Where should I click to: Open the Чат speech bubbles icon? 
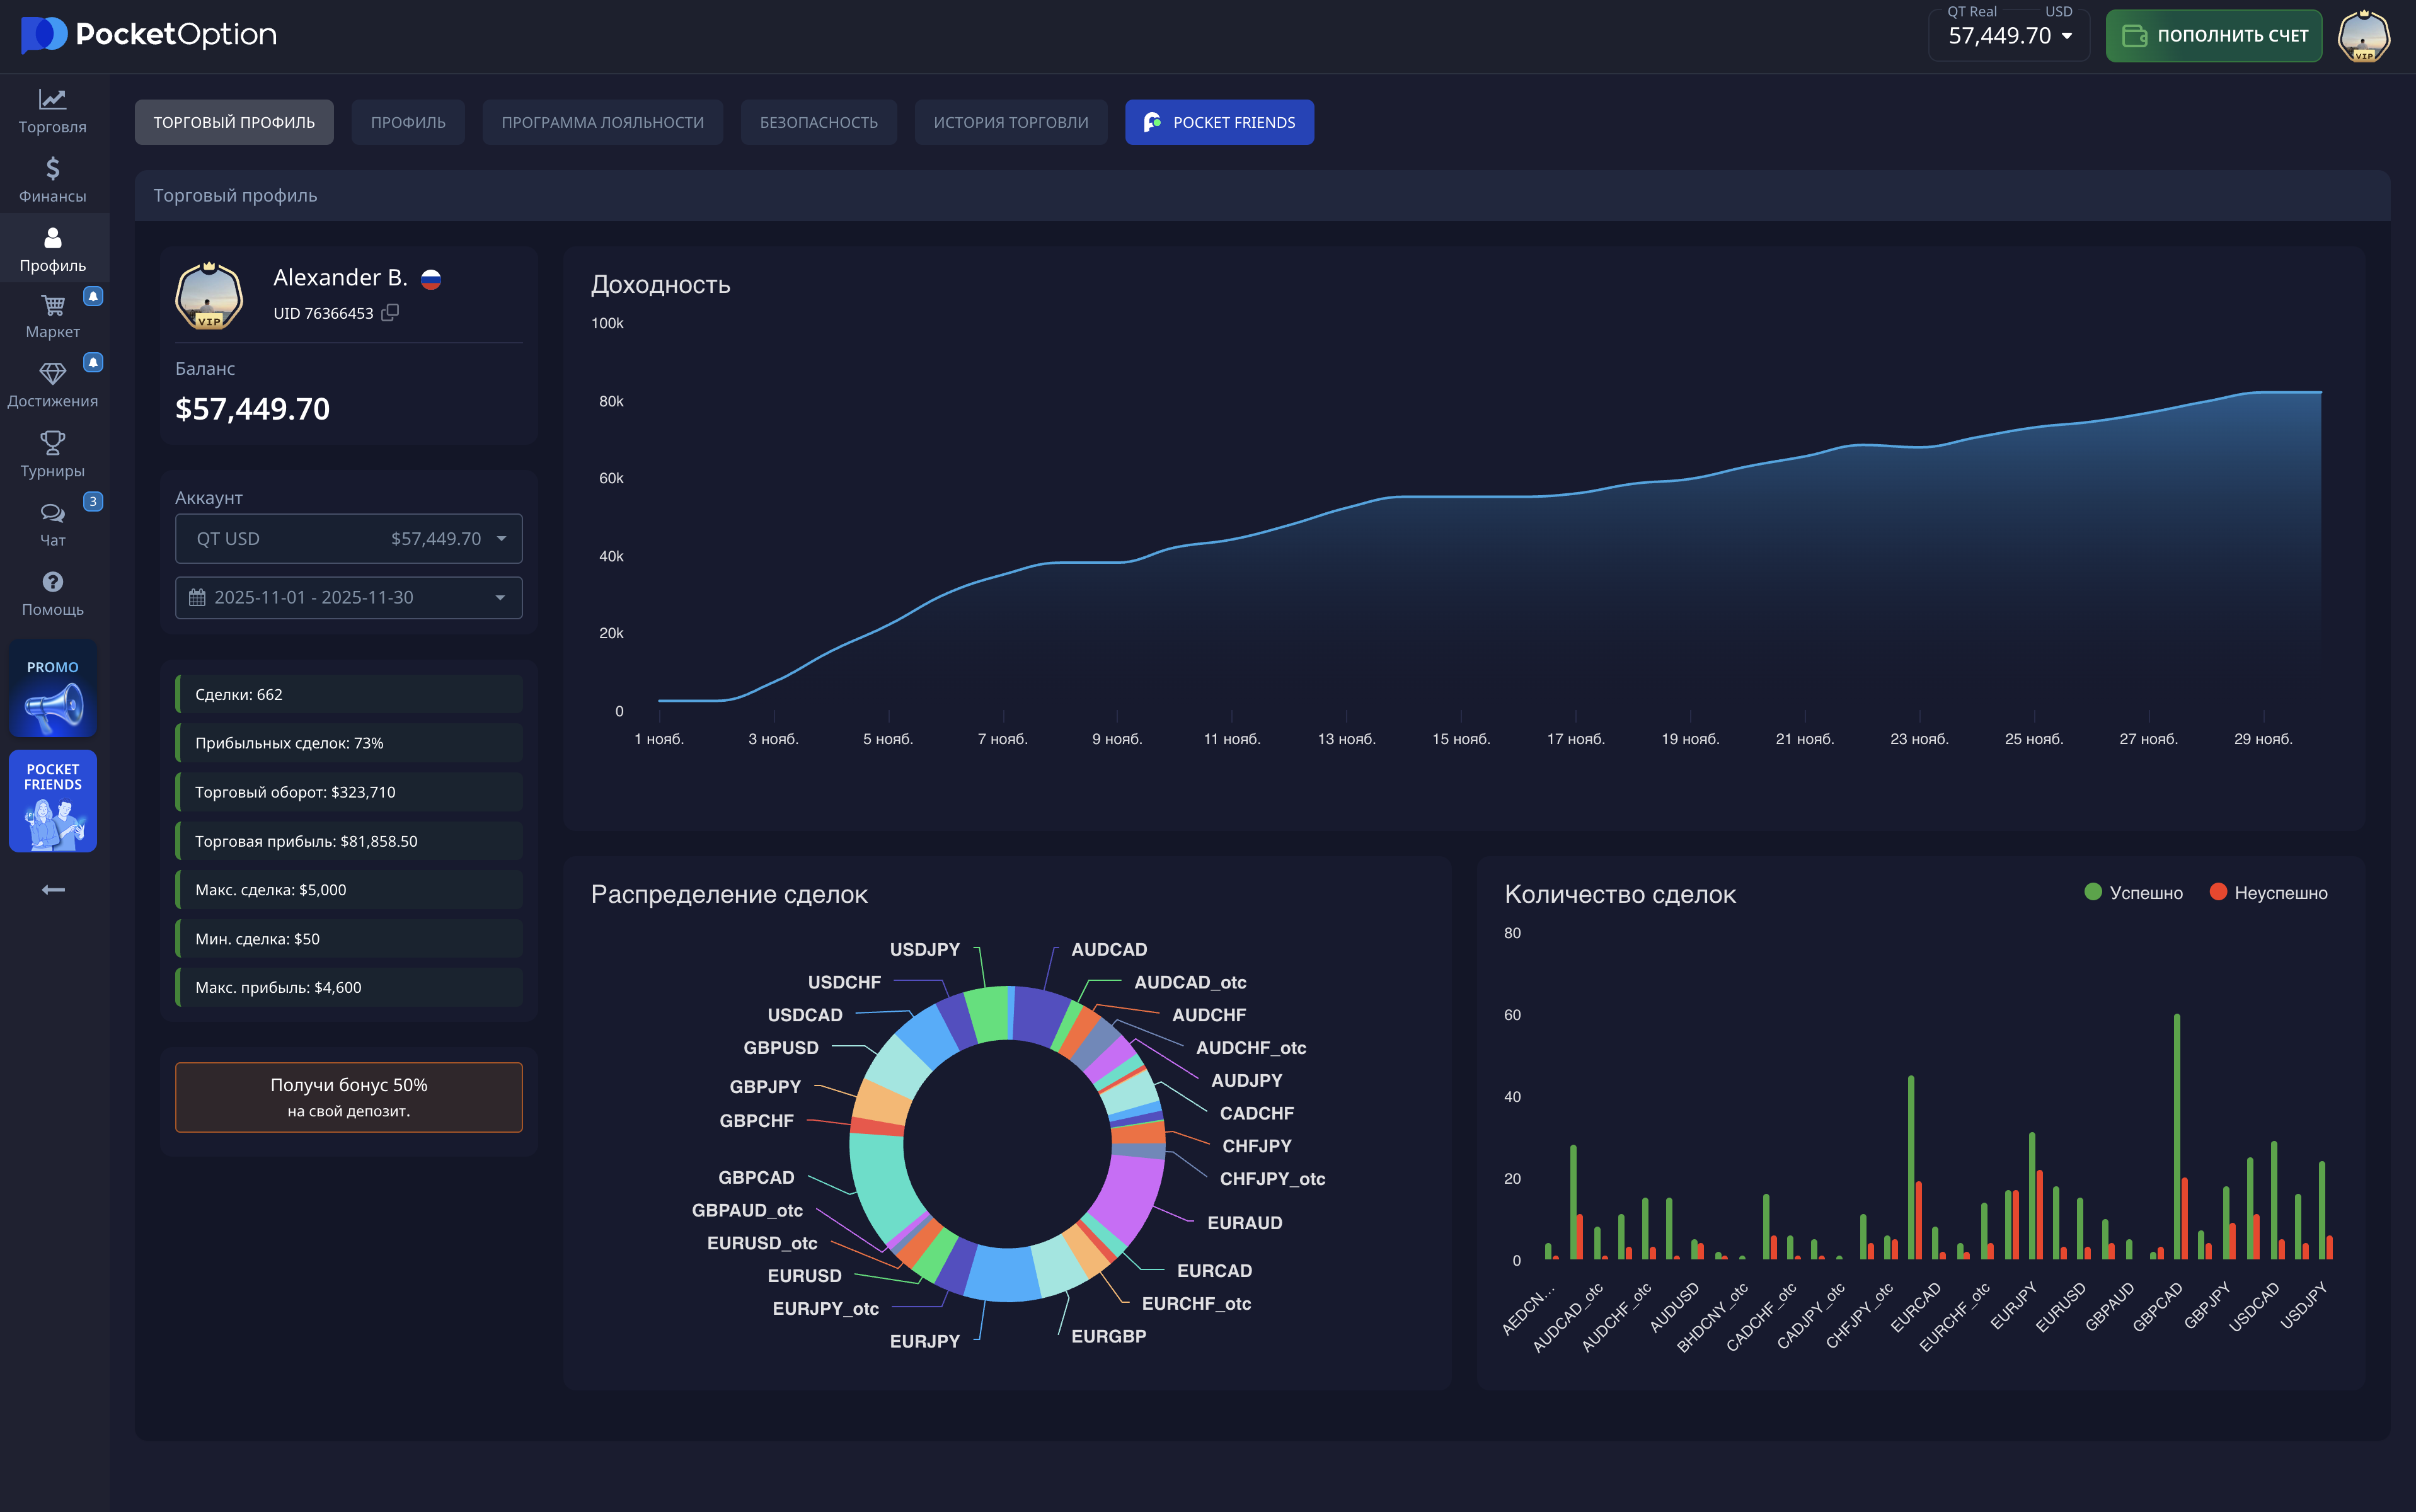tap(52, 513)
